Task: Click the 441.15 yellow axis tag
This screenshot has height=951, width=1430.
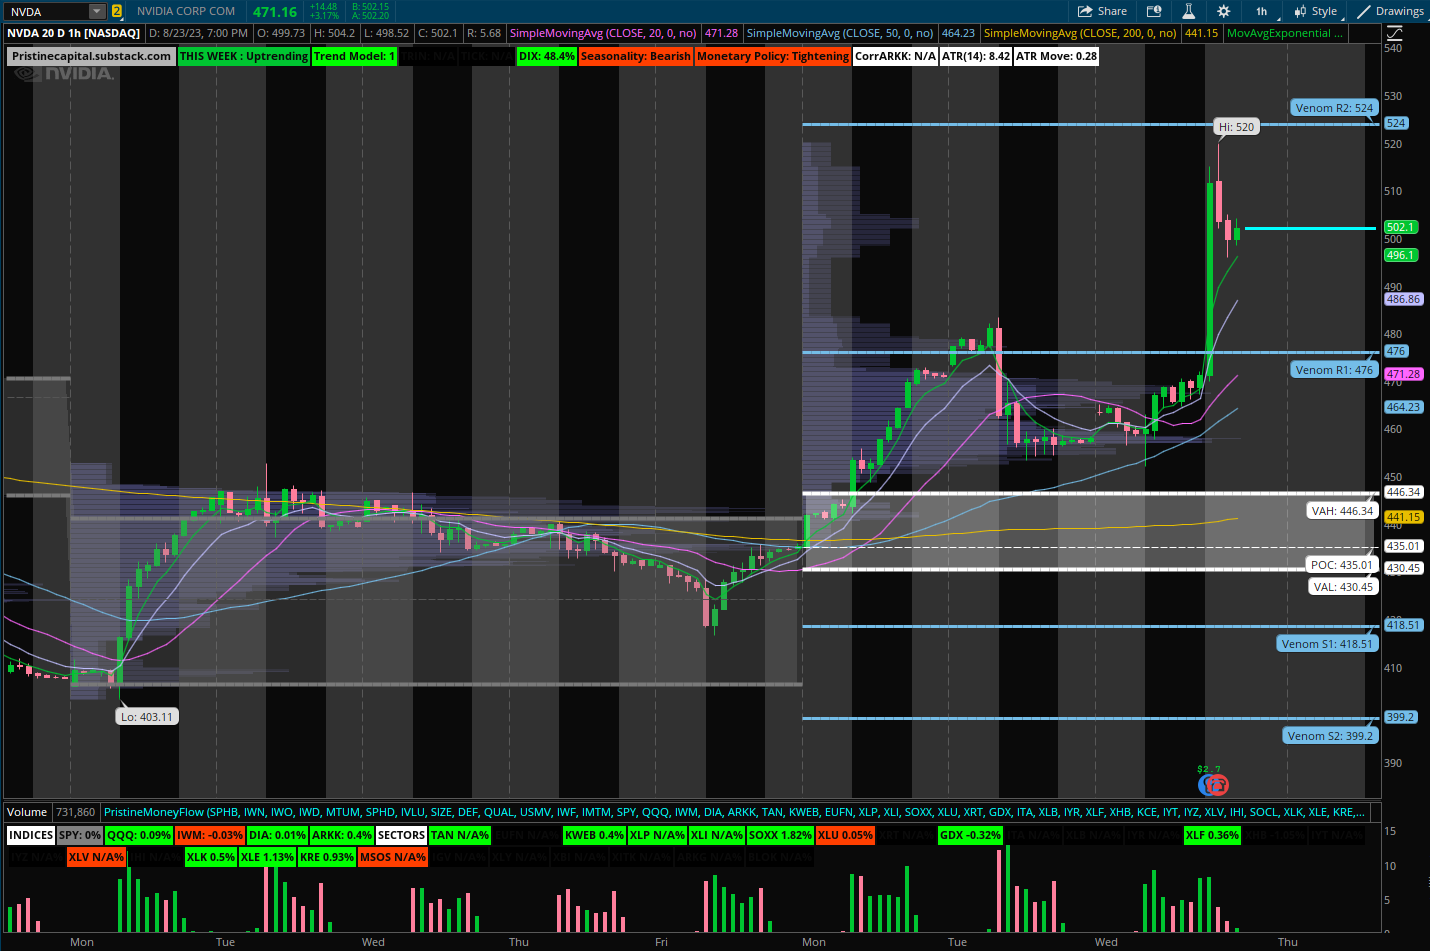Action: tap(1403, 517)
